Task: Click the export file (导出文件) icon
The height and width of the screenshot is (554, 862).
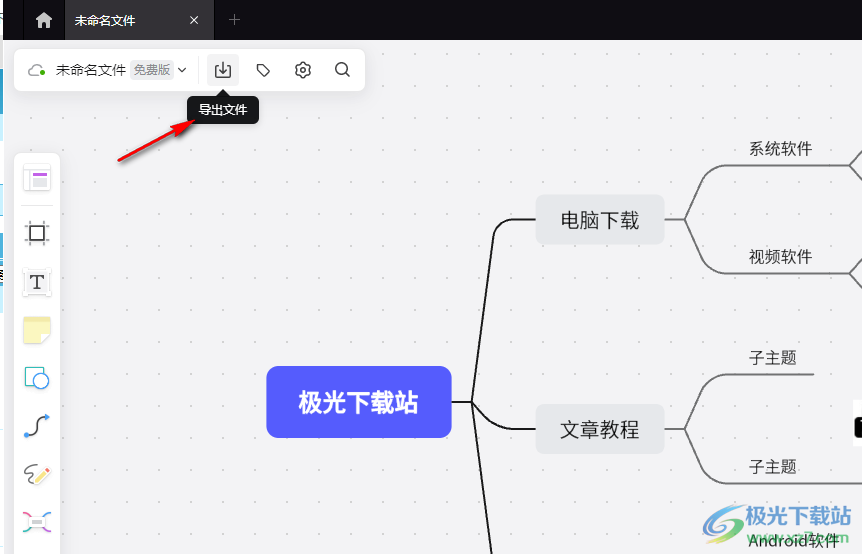Action: [x=223, y=70]
